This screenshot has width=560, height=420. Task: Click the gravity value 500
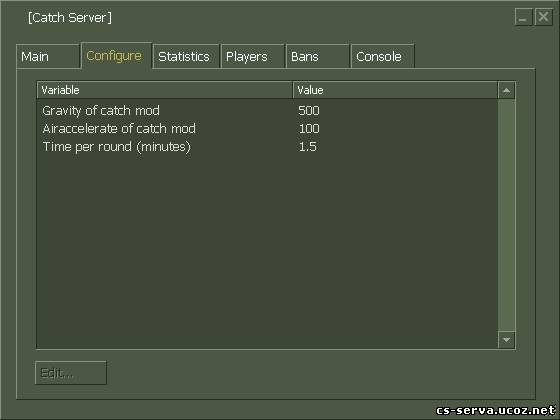[309, 111]
